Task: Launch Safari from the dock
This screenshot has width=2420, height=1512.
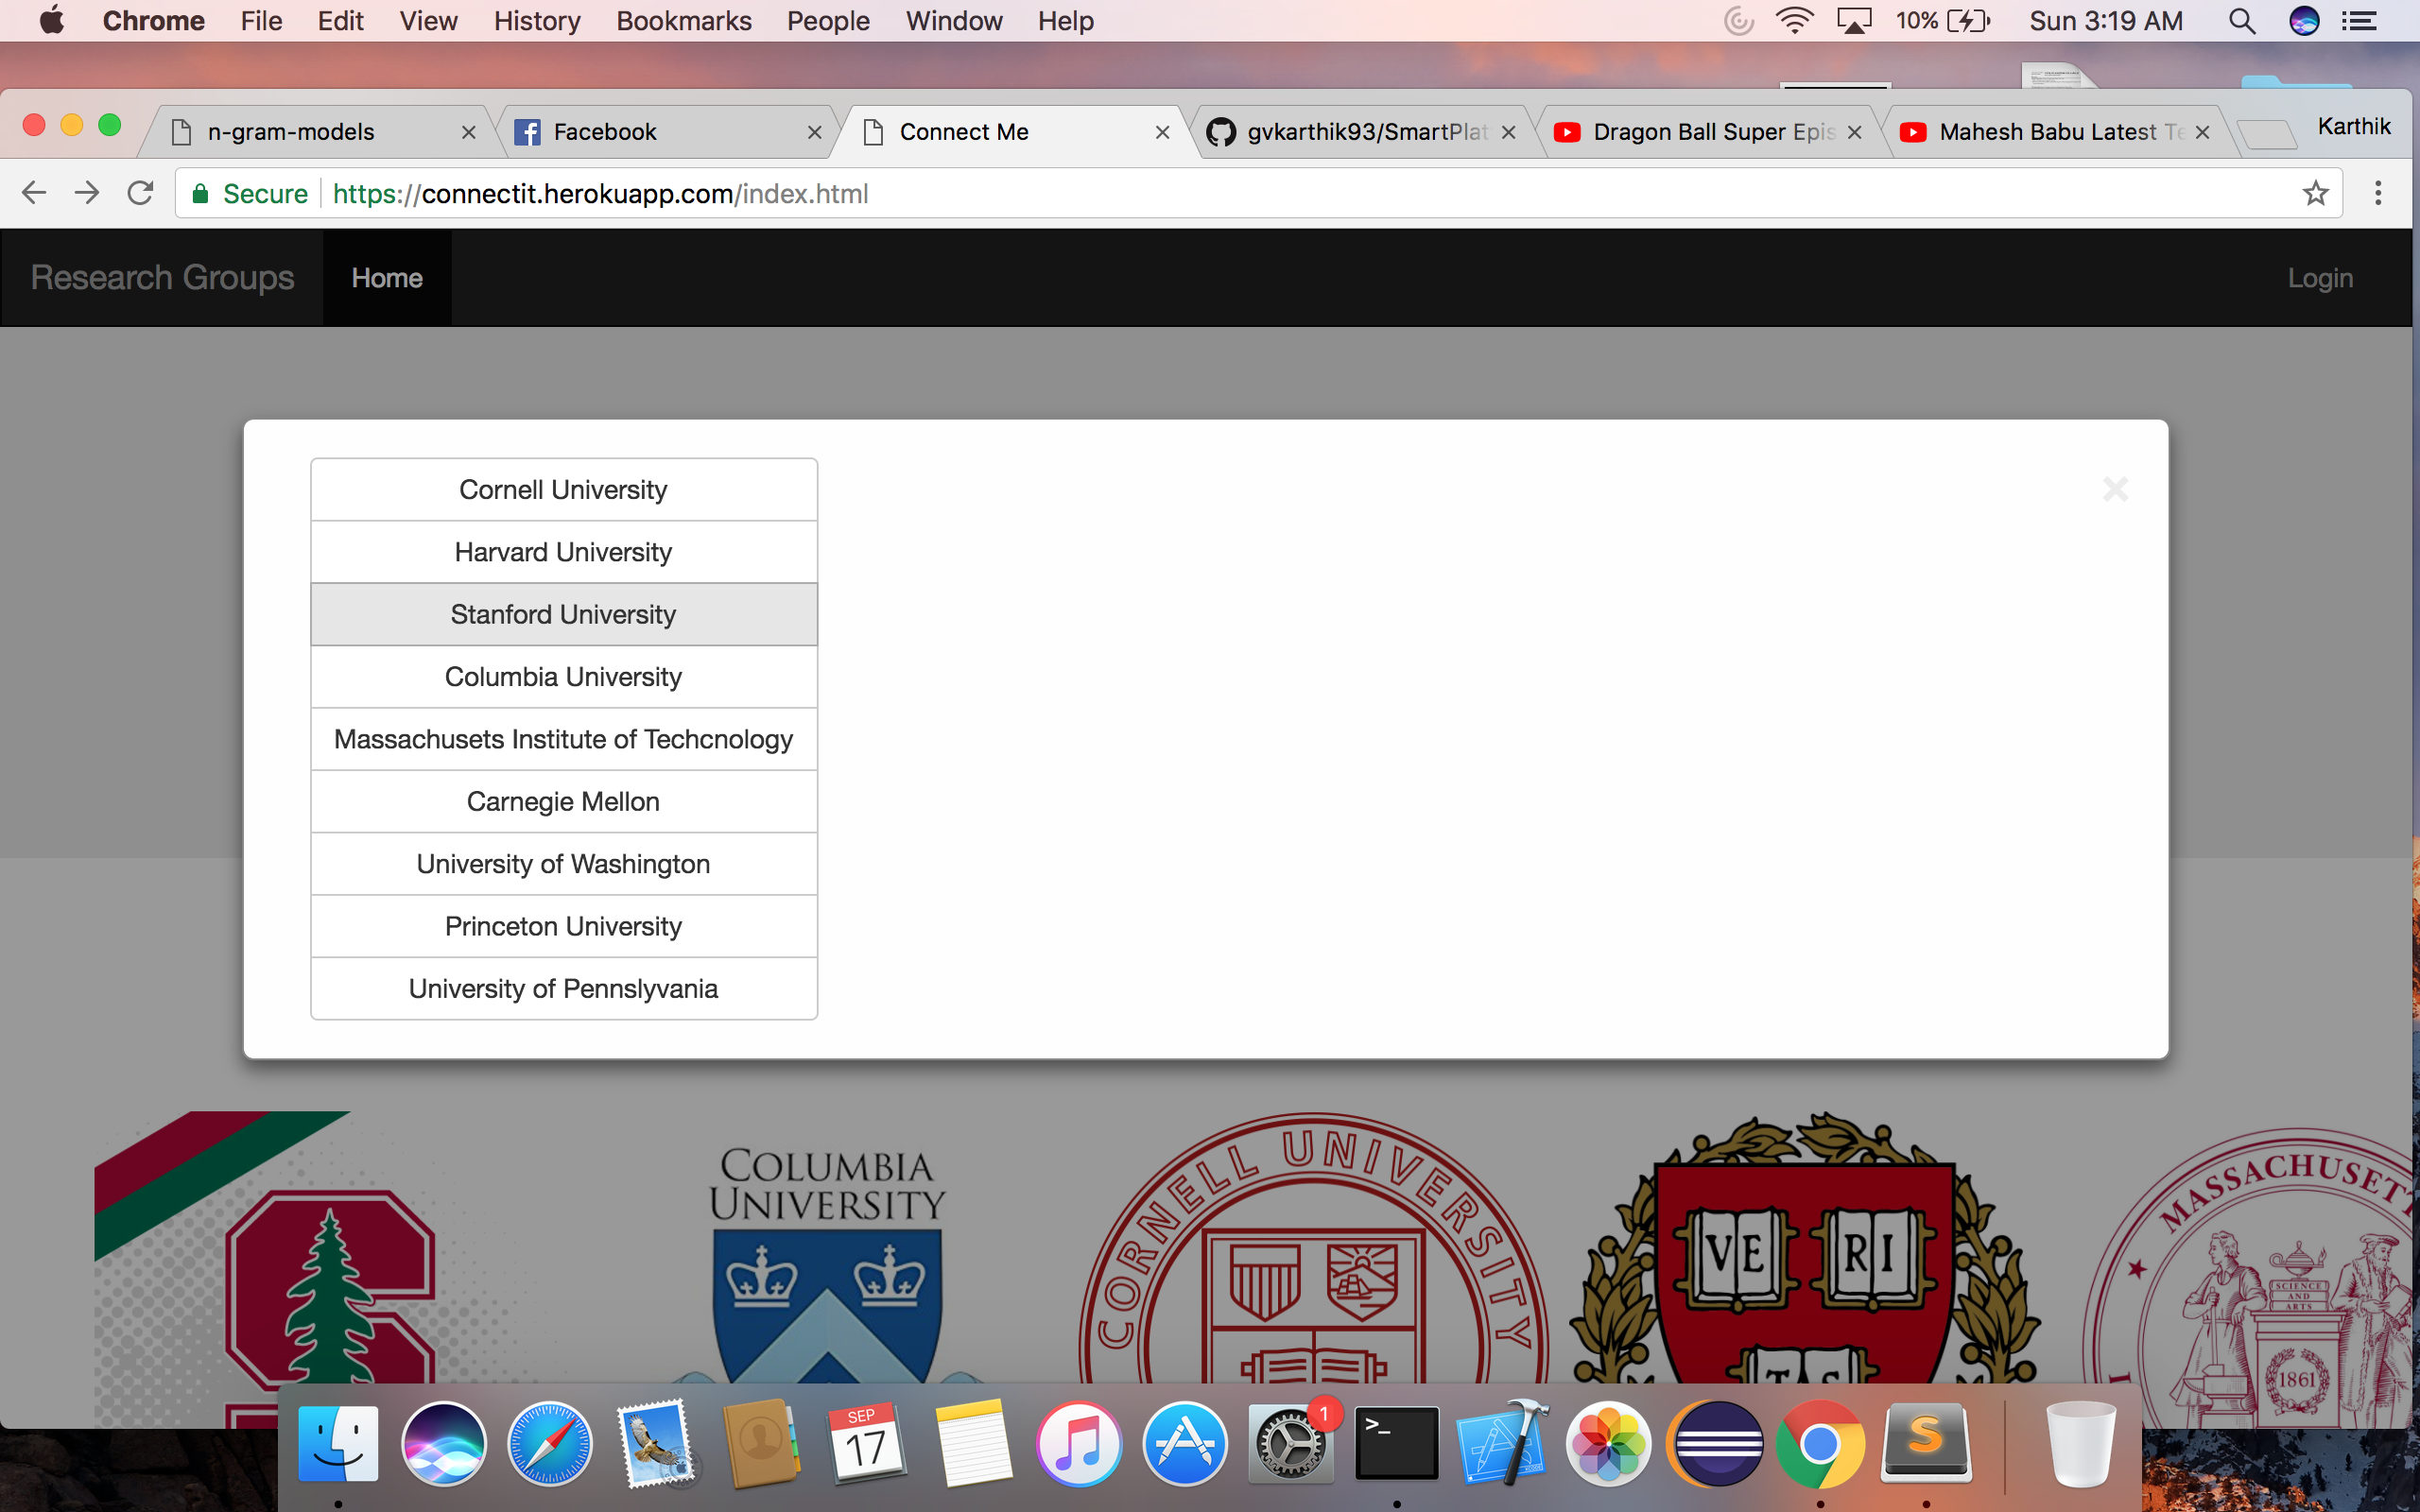Action: coord(549,1444)
